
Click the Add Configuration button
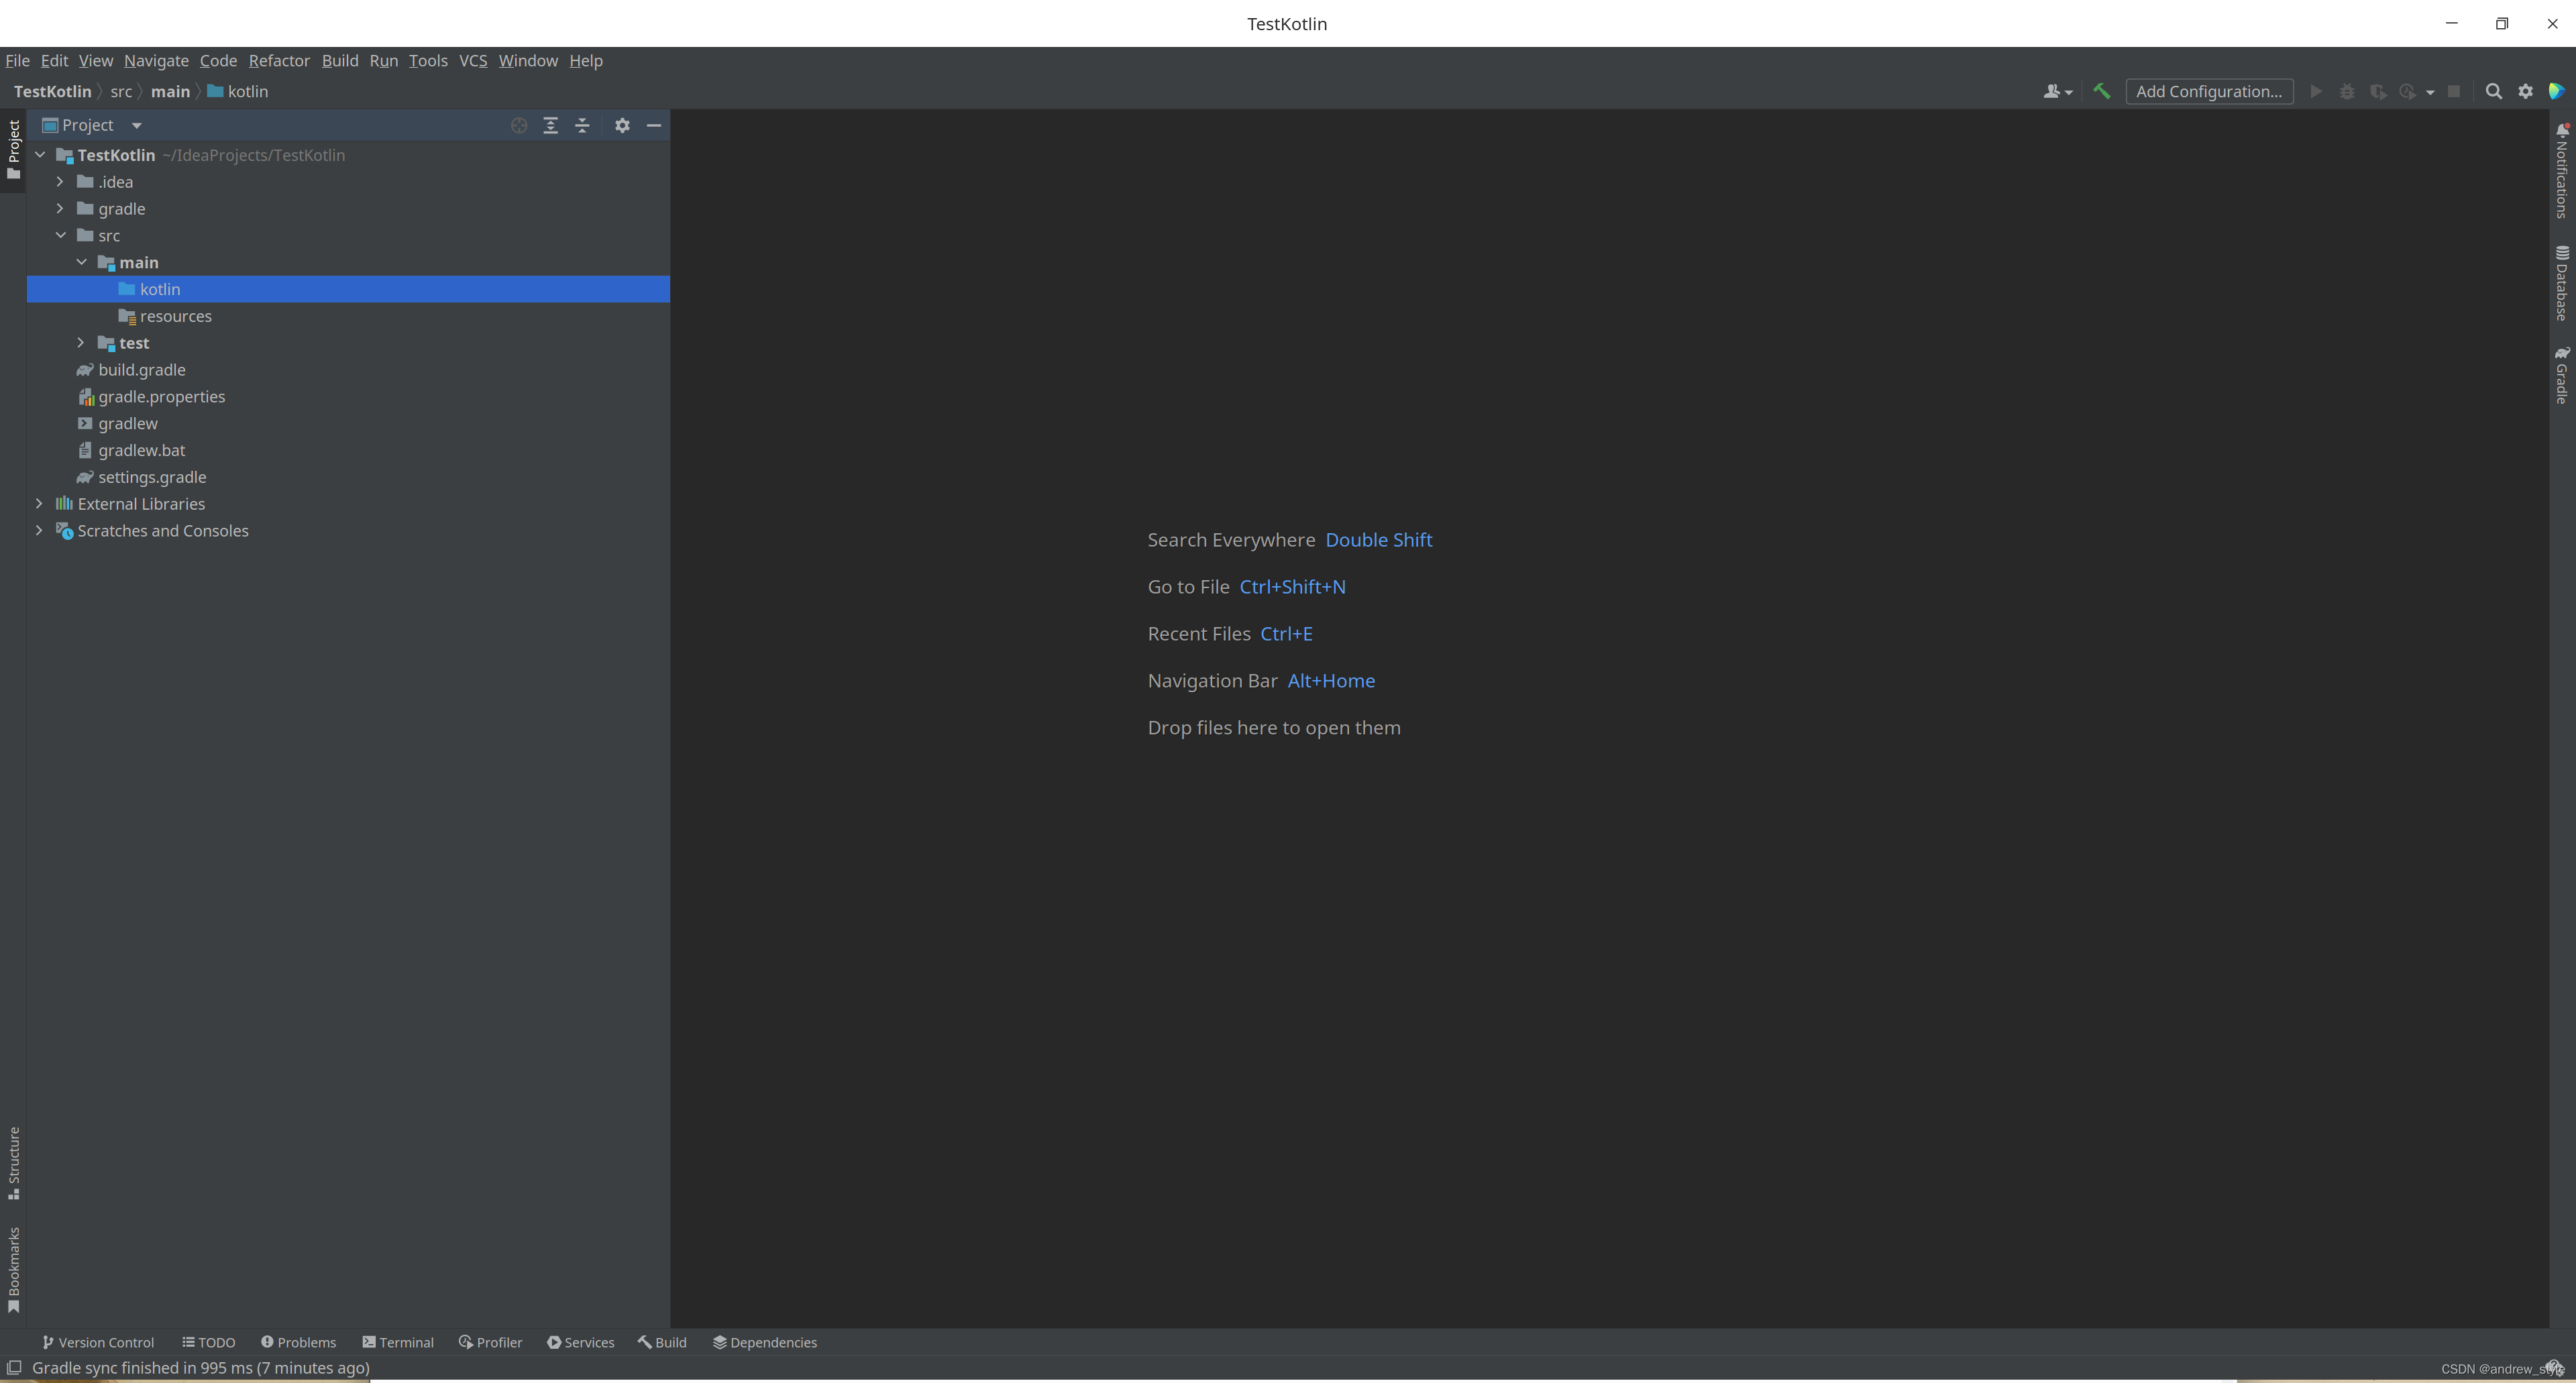pyautogui.click(x=2208, y=91)
